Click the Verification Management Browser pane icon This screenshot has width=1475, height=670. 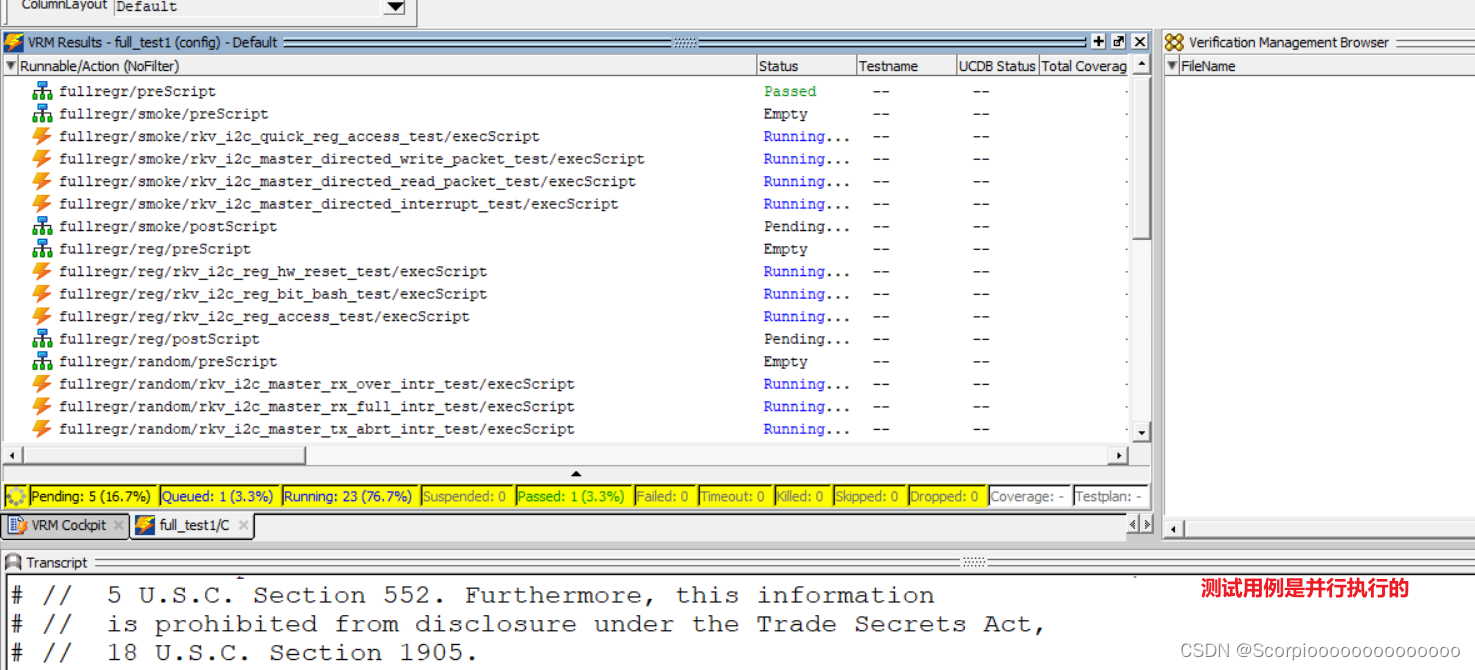point(1174,42)
